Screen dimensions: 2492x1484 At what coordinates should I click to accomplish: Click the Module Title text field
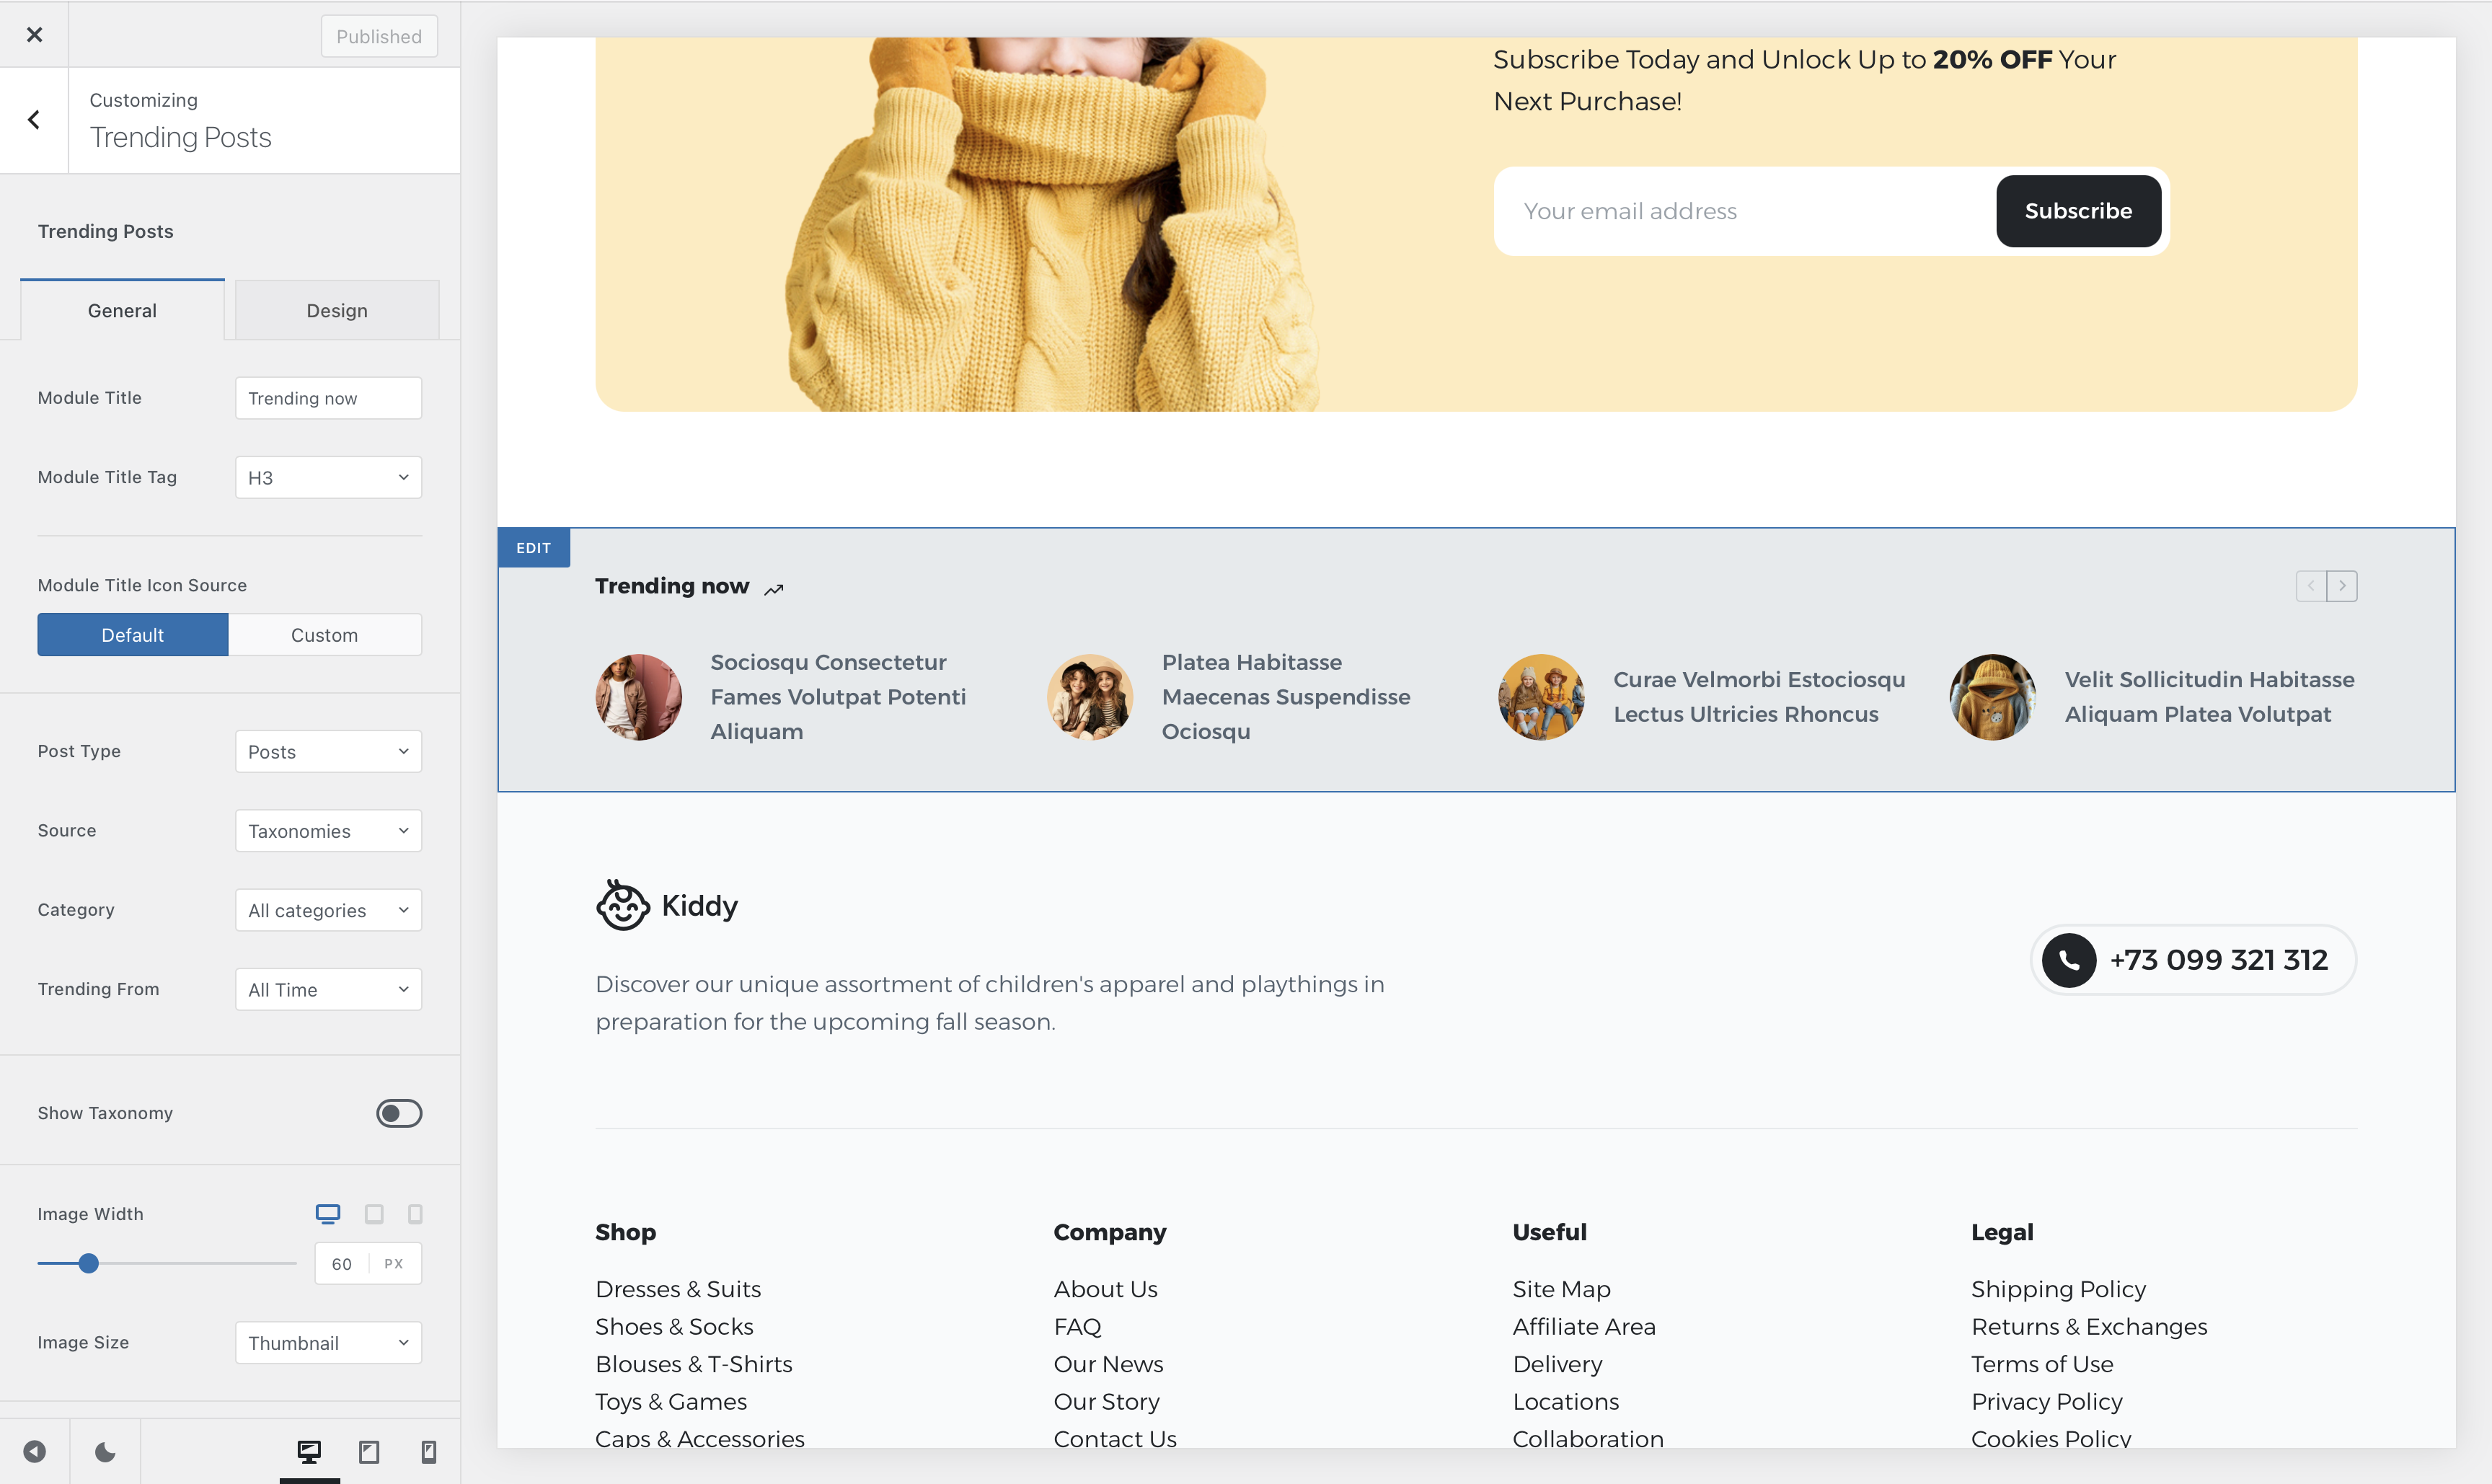tap(329, 398)
